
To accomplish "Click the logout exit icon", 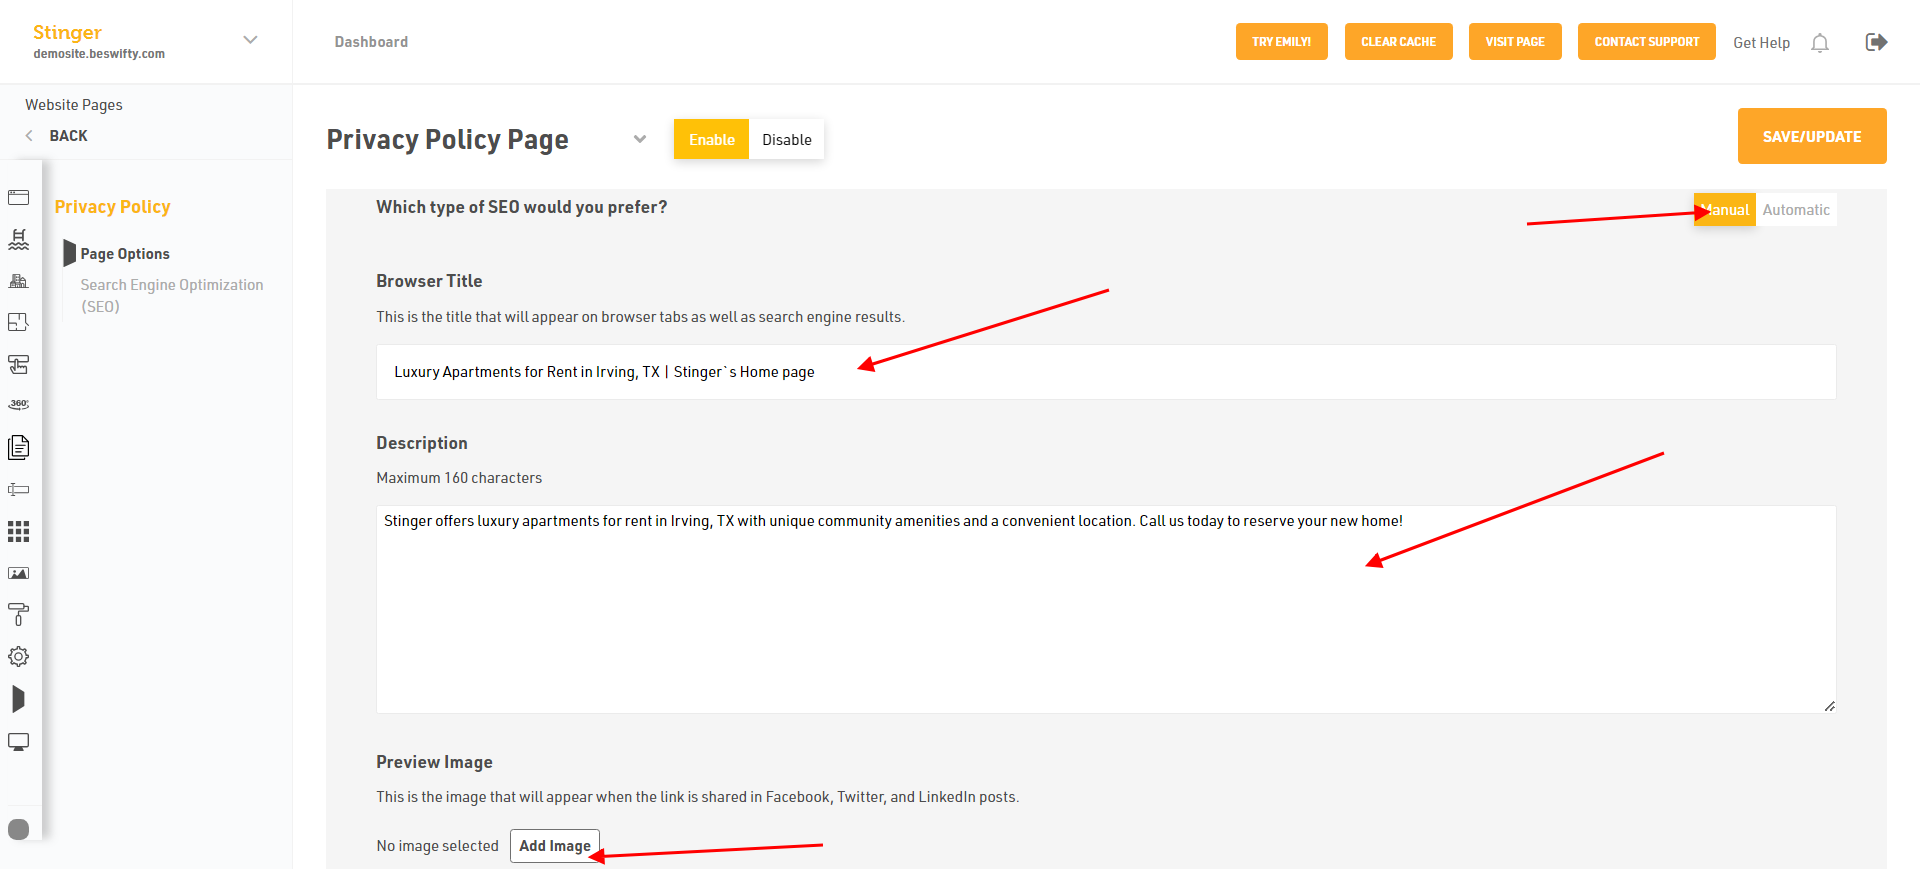I will (1876, 42).
